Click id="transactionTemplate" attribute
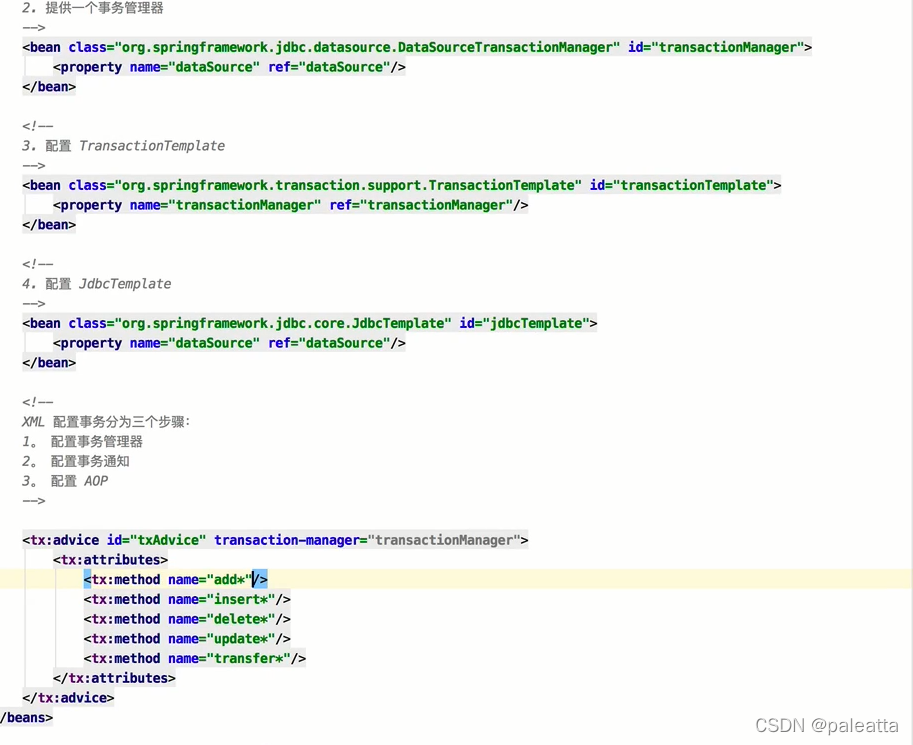Viewport: 913px width, 745px height. pyautogui.click(x=681, y=185)
